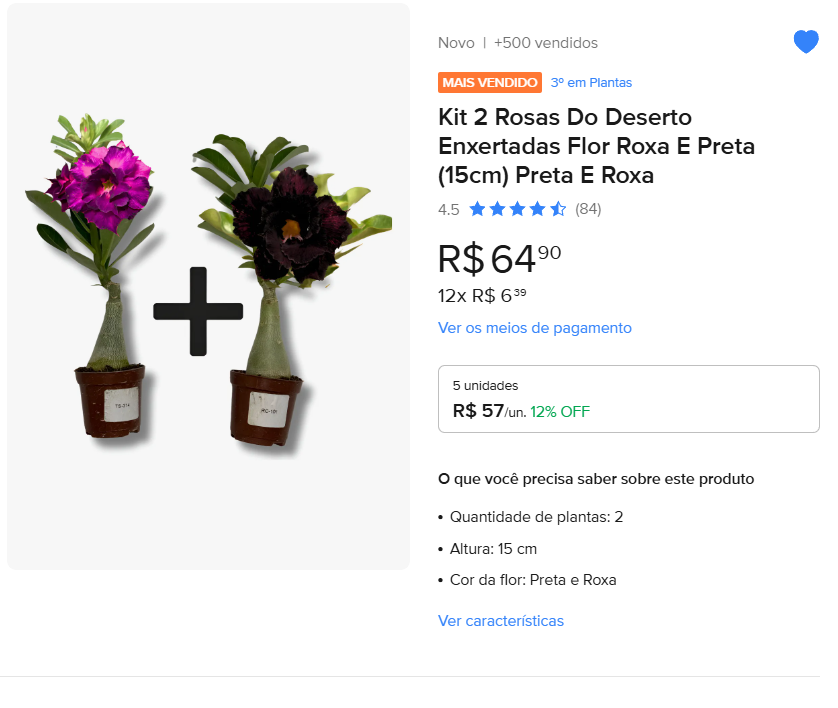Image resolution: width=838 pixels, height=708 pixels.
Task: Click the orange MAIS VENDIDO badge
Action: 489,82
